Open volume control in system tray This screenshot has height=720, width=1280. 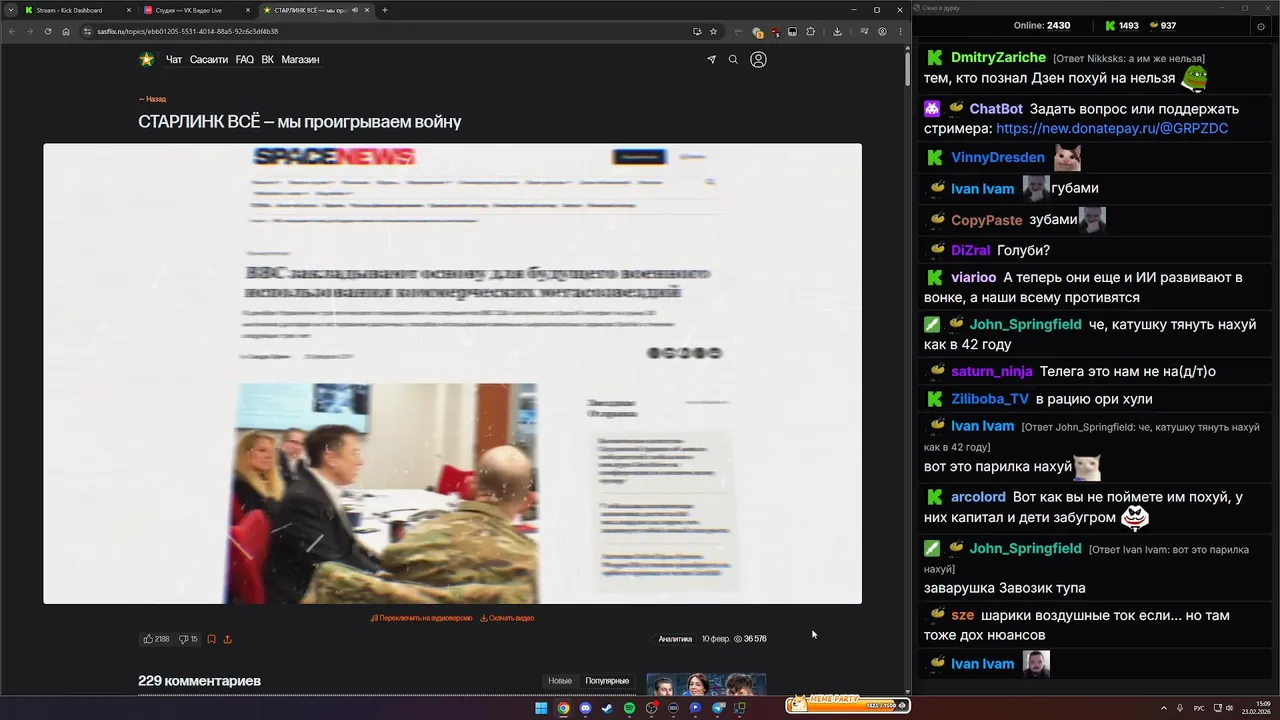coord(1229,708)
